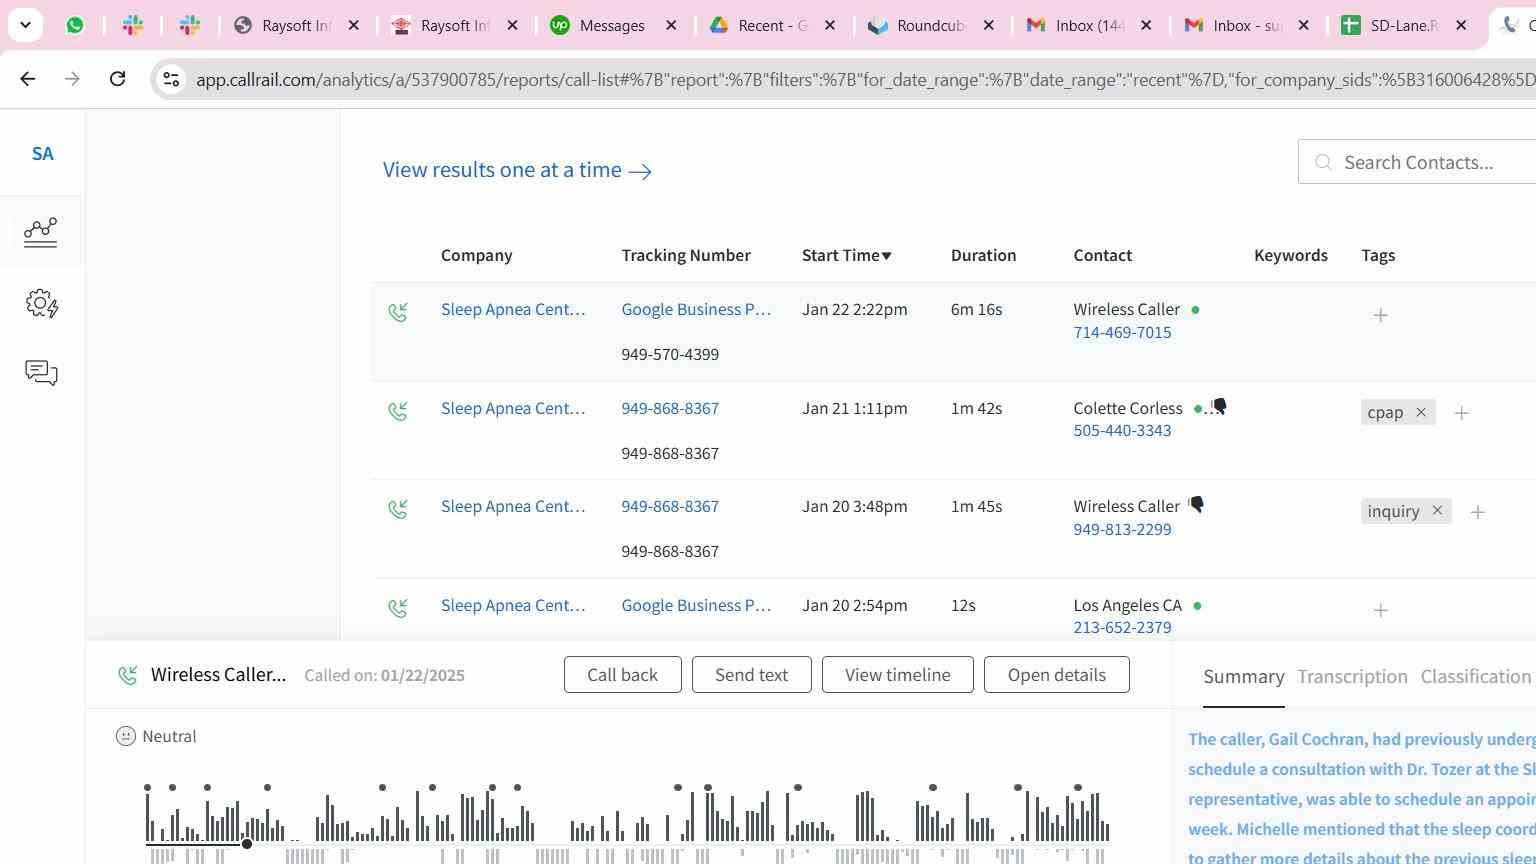Click the SA account logo
Image resolution: width=1536 pixels, height=864 pixels.
(x=42, y=154)
